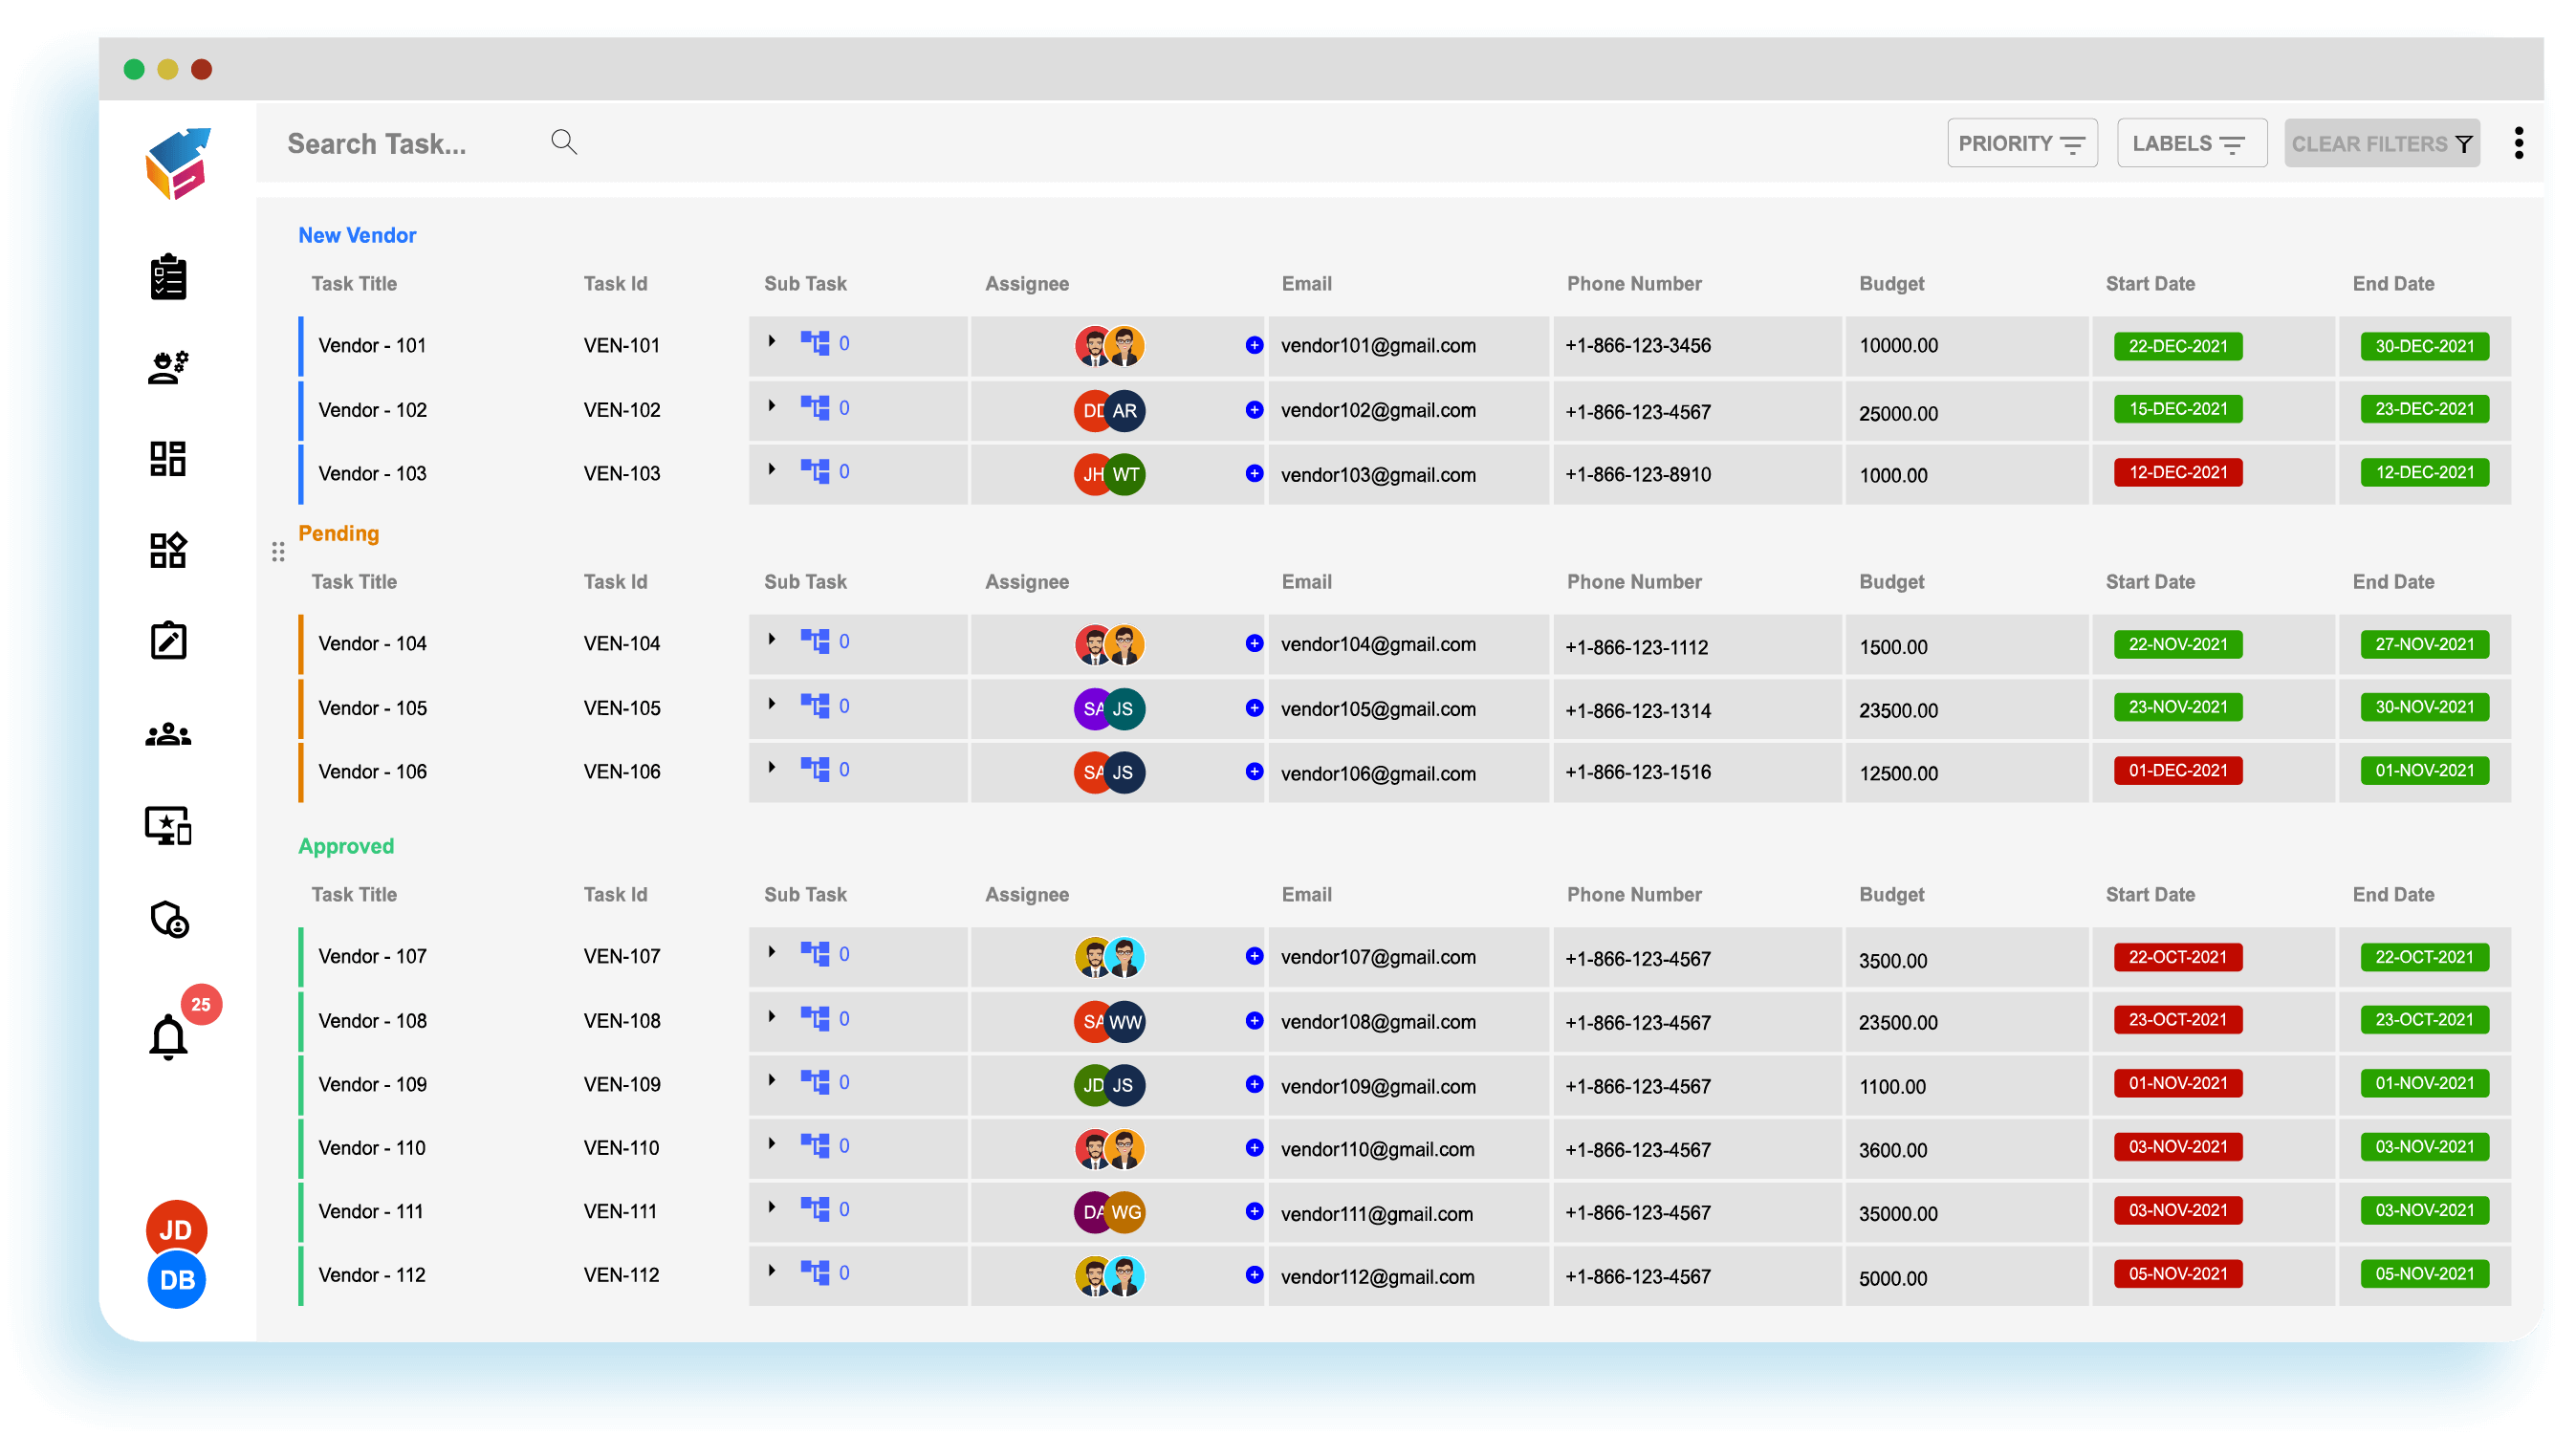Open the three-dot more options menu

2518,143
